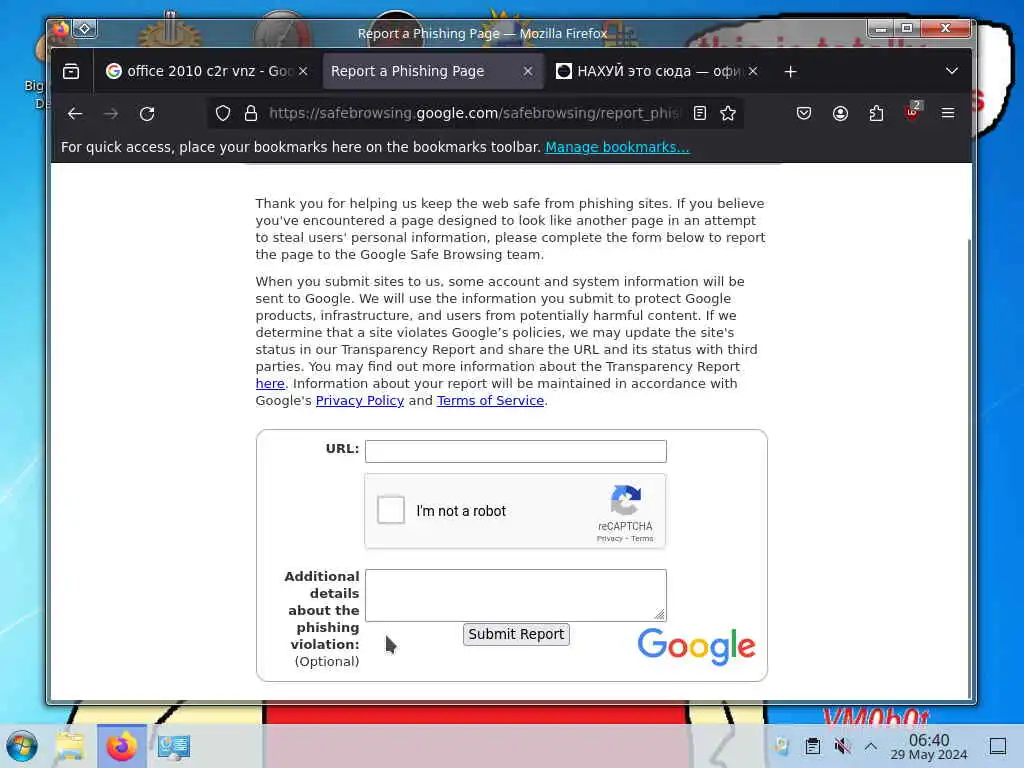Open the computer settings taskbar icon

[x=174, y=746]
